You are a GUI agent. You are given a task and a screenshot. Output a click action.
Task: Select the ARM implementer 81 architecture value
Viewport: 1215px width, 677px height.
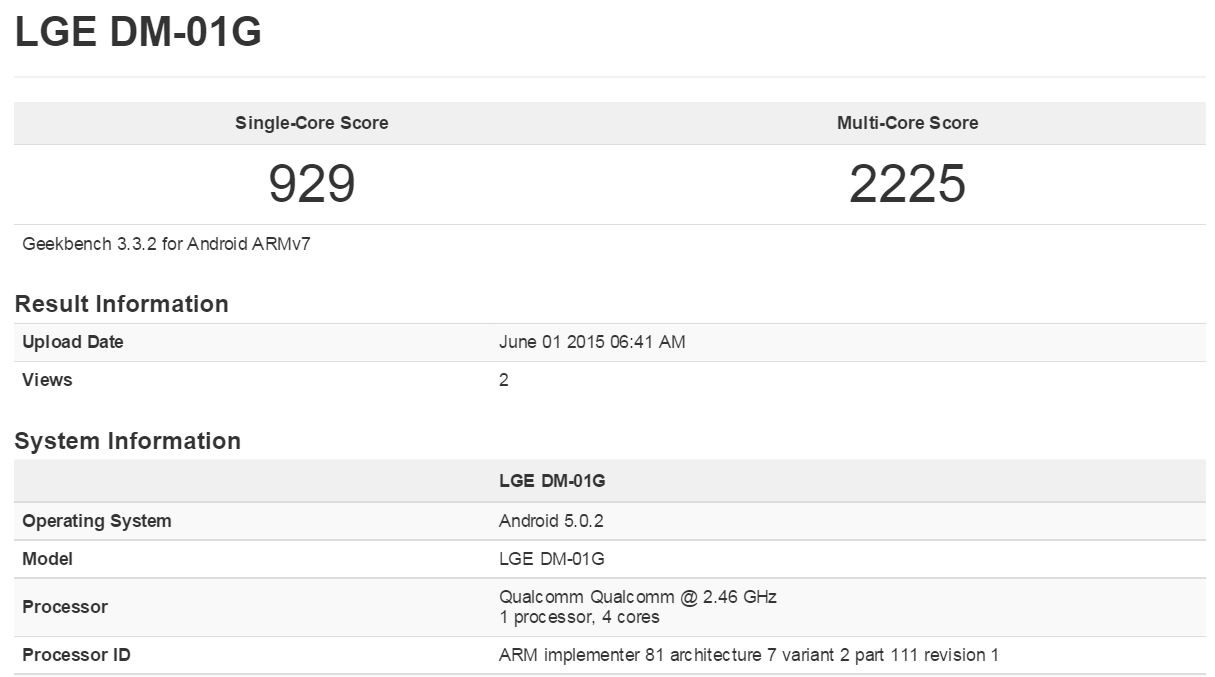click(749, 656)
